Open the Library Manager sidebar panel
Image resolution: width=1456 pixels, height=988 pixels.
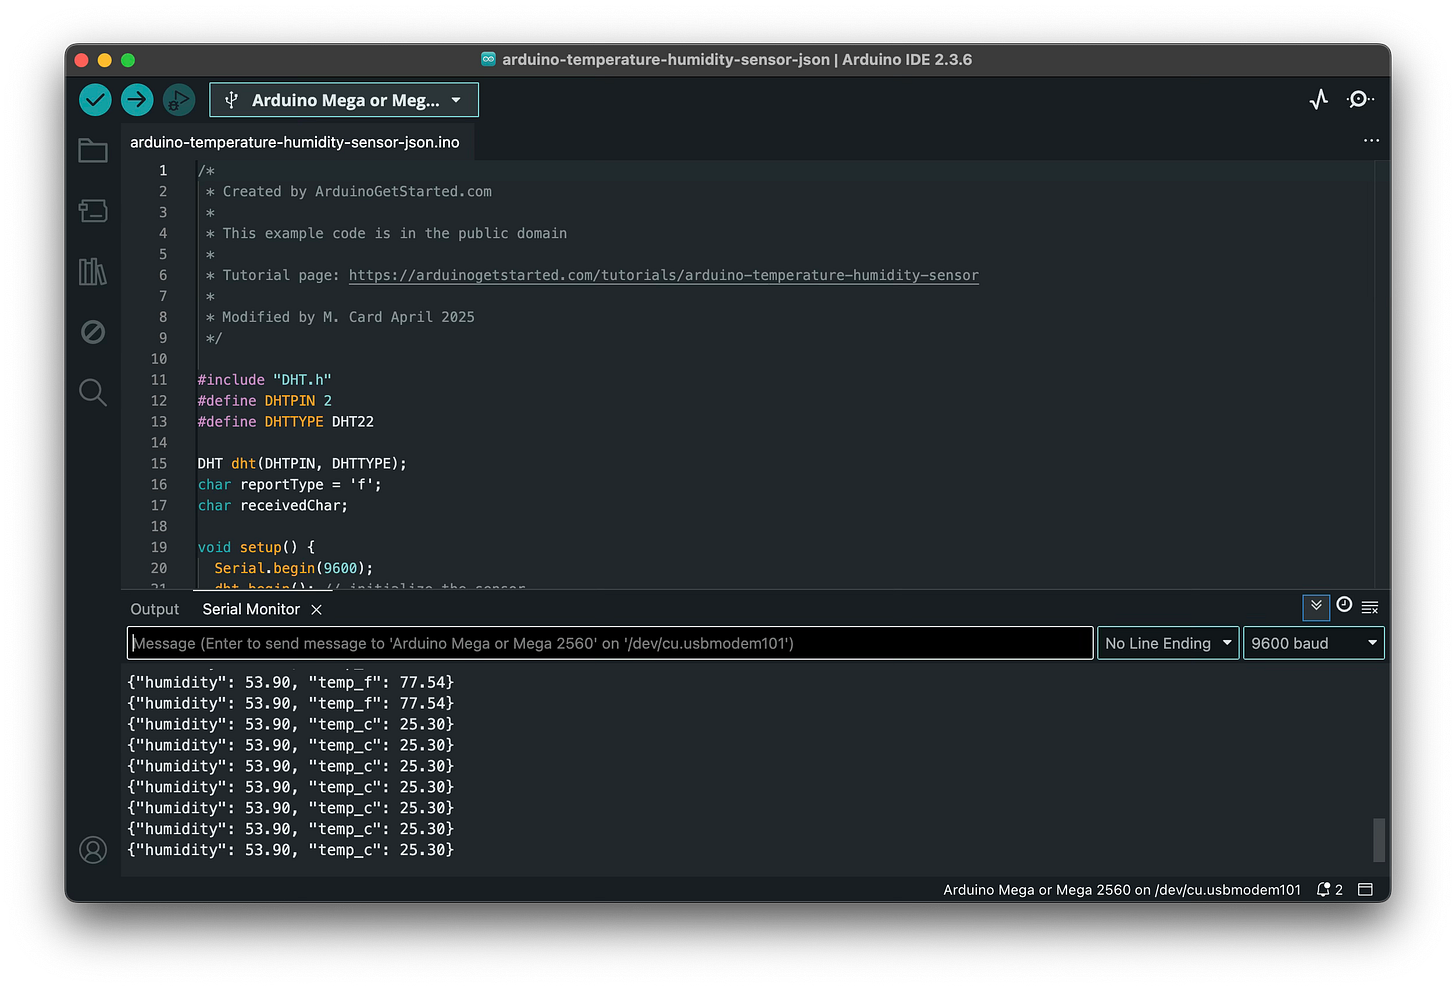pos(92,271)
